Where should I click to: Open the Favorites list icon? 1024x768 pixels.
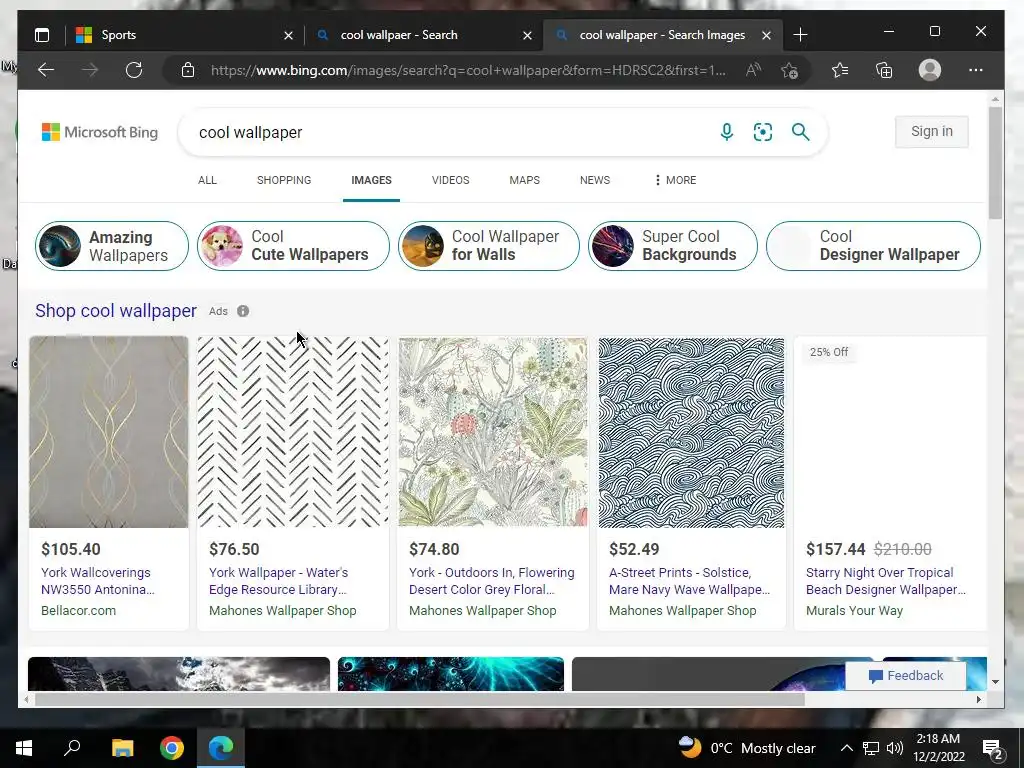pyautogui.click(x=840, y=70)
